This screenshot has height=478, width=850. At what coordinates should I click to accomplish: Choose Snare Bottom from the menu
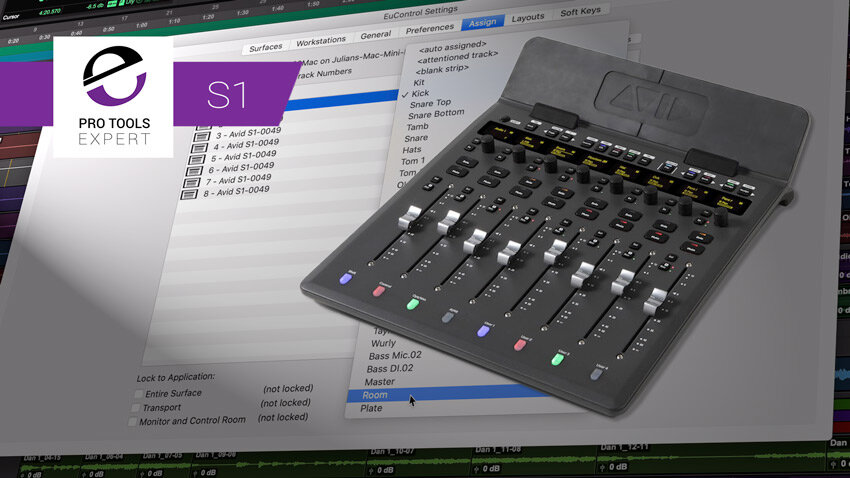(x=436, y=114)
